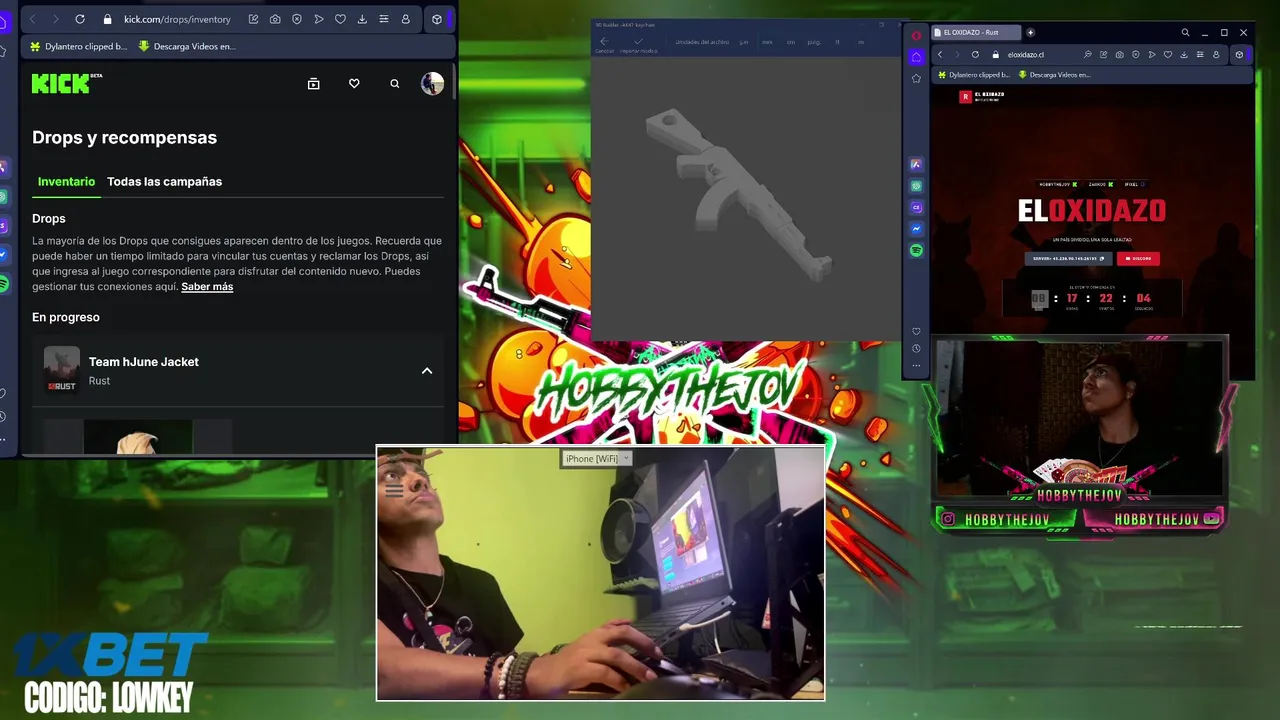
Task: Open Spotify in Opera sidebar
Action: point(916,250)
